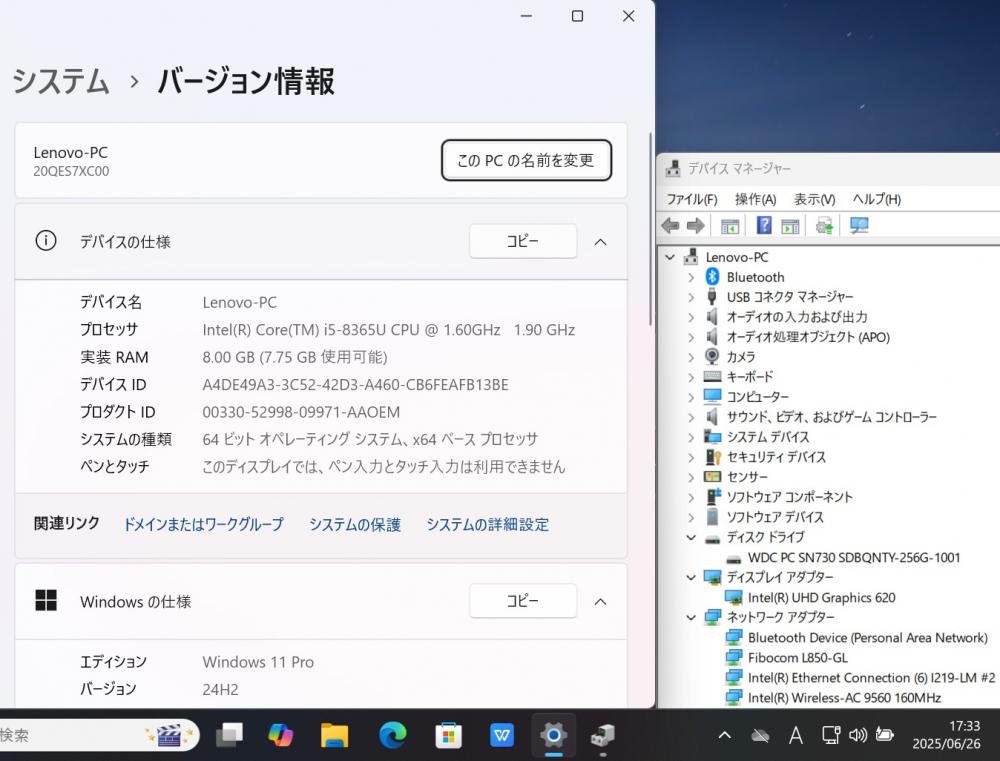
Task: Open the volume control in system tray
Action: pyautogui.click(x=858, y=735)
